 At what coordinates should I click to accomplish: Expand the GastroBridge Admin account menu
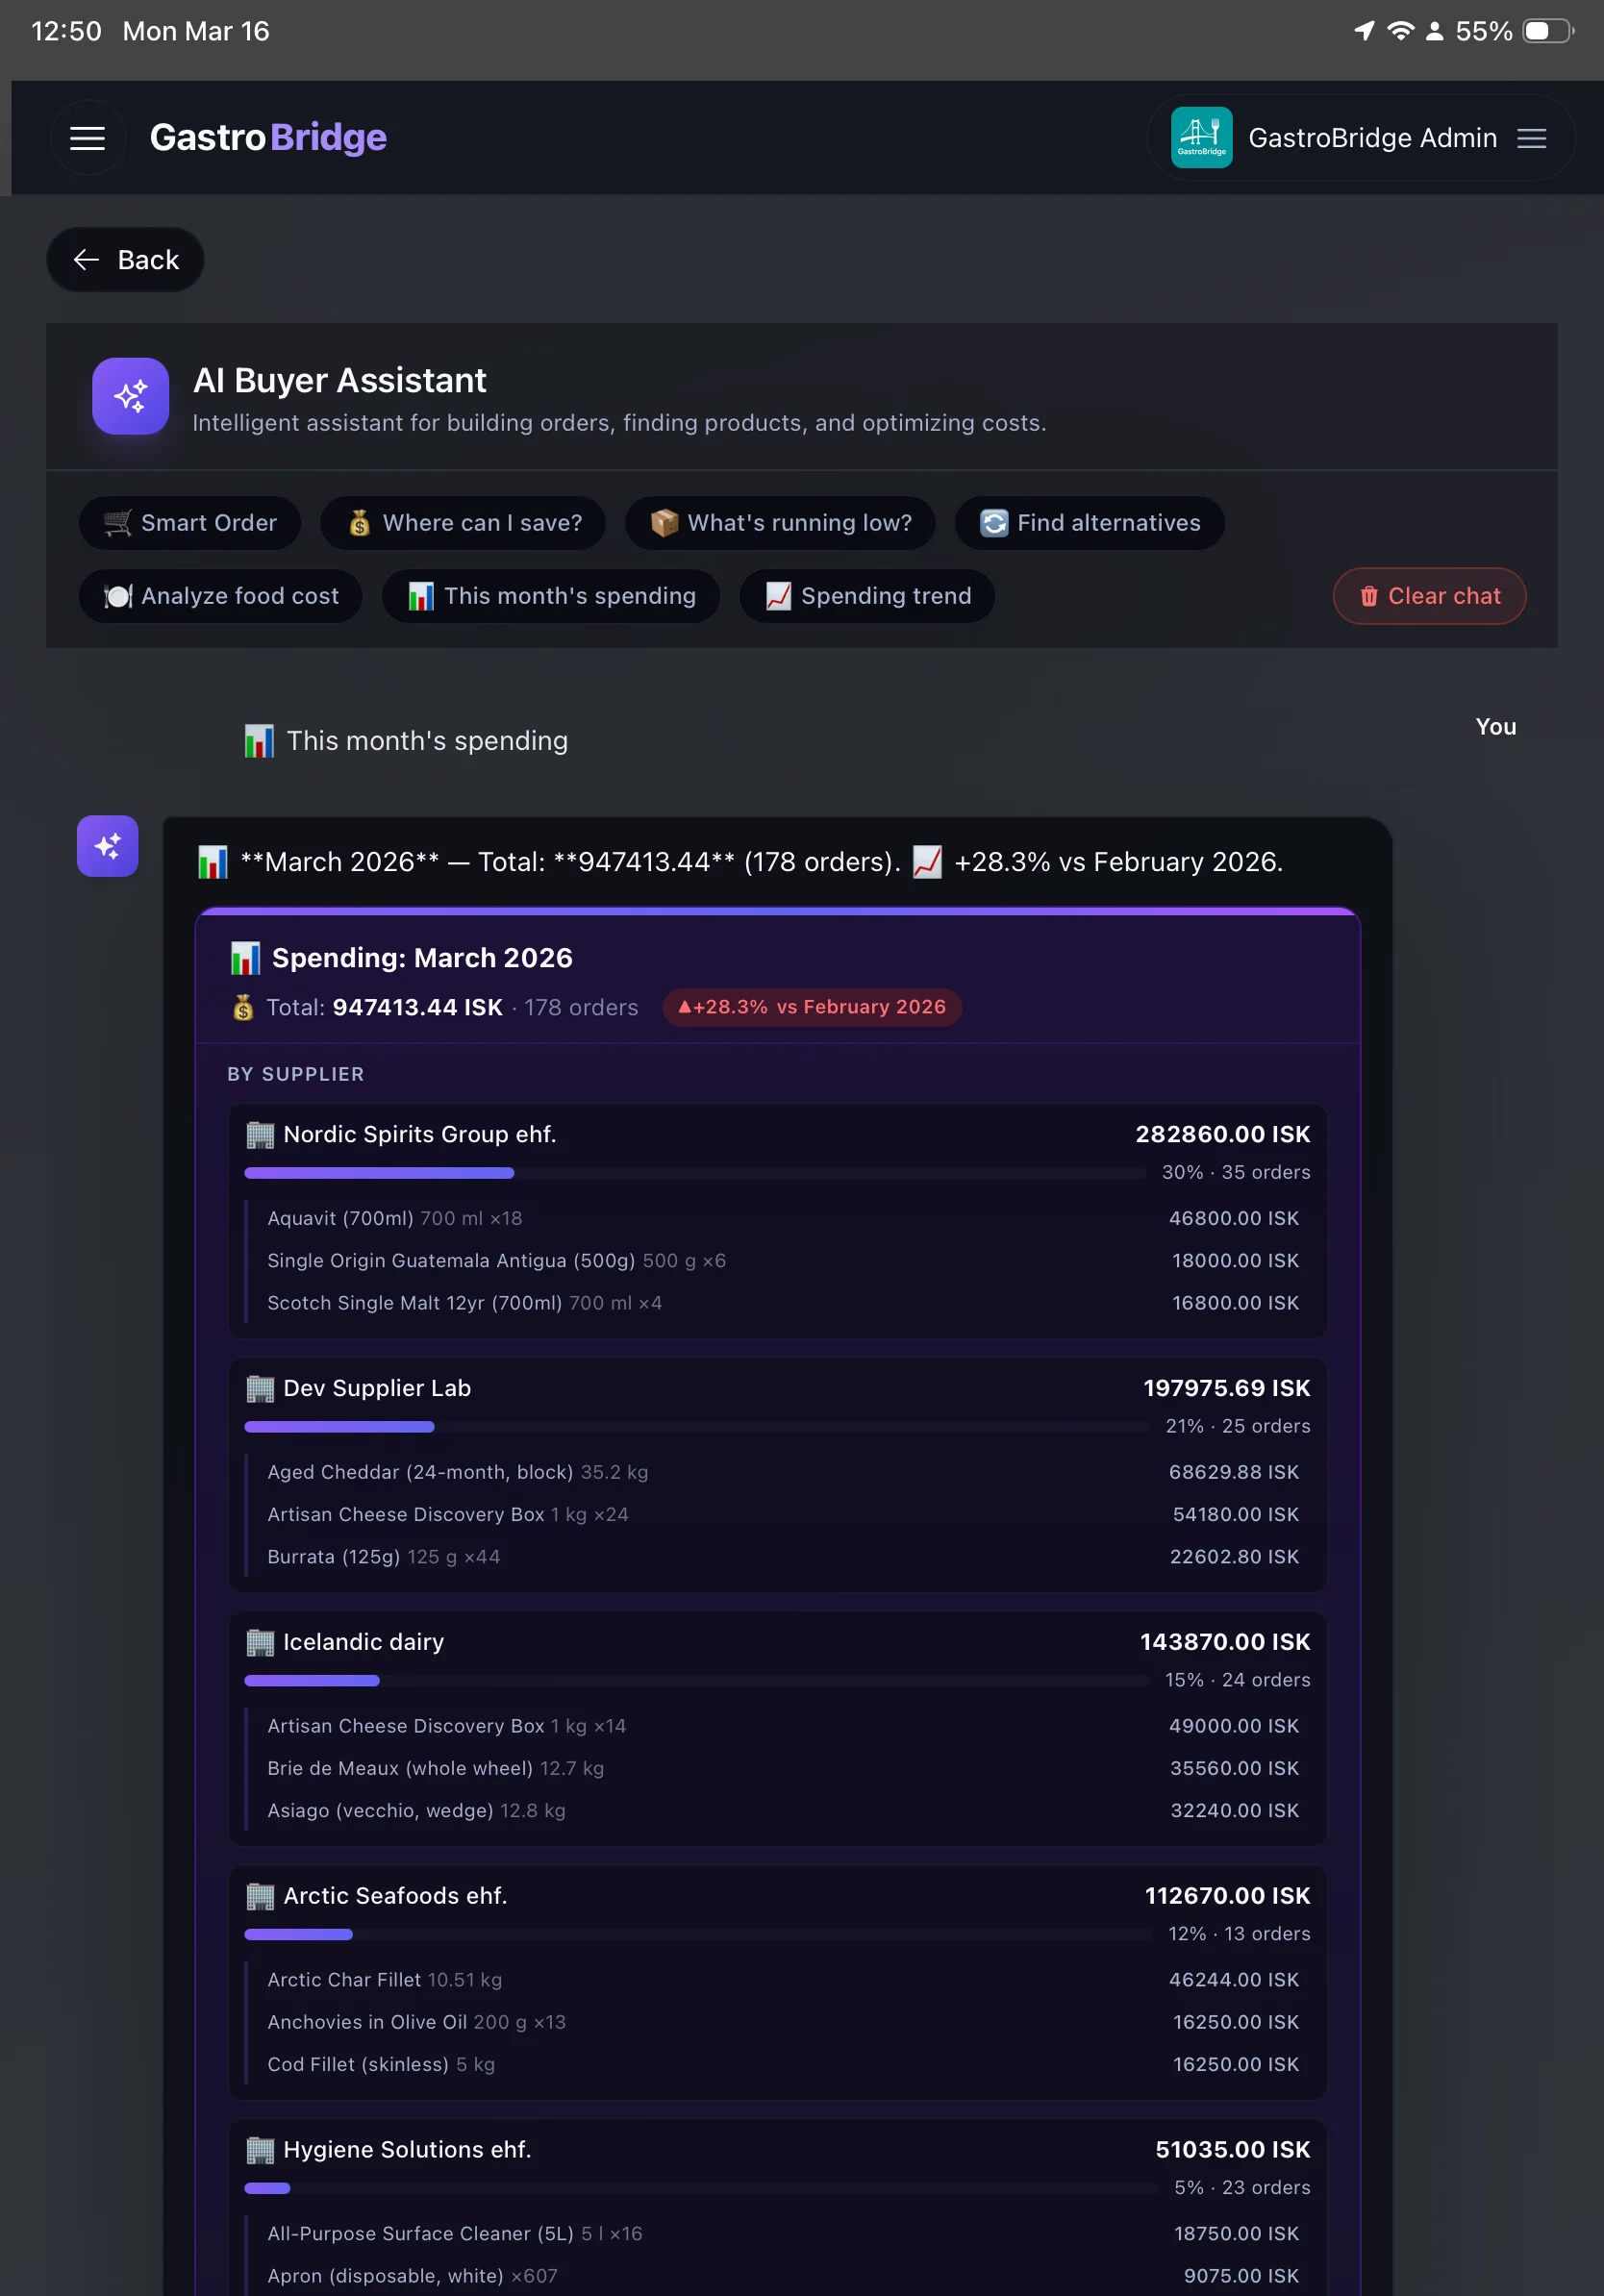point(1531,138)
